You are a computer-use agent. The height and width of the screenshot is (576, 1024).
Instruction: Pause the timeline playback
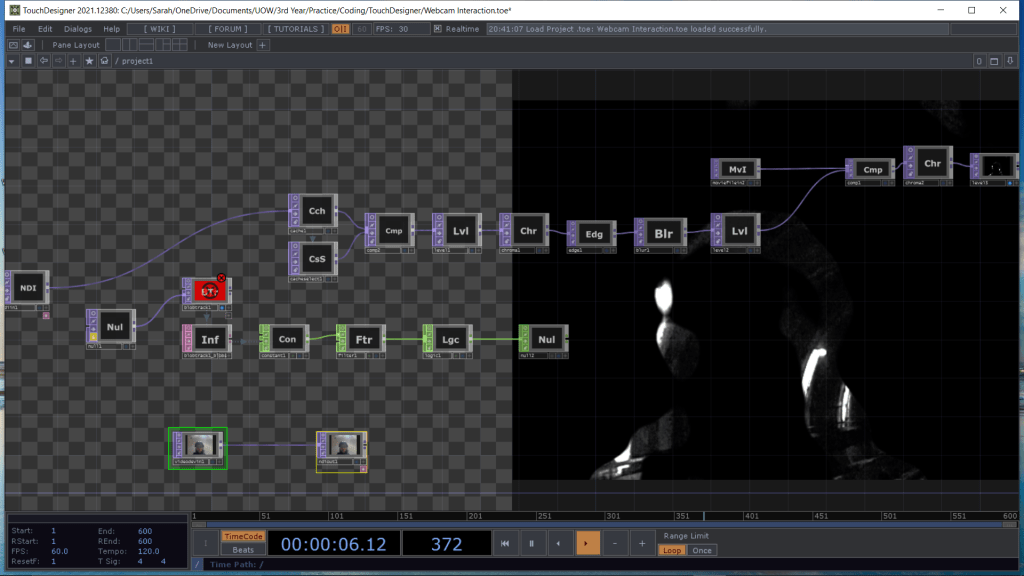[x=531, y=543]
